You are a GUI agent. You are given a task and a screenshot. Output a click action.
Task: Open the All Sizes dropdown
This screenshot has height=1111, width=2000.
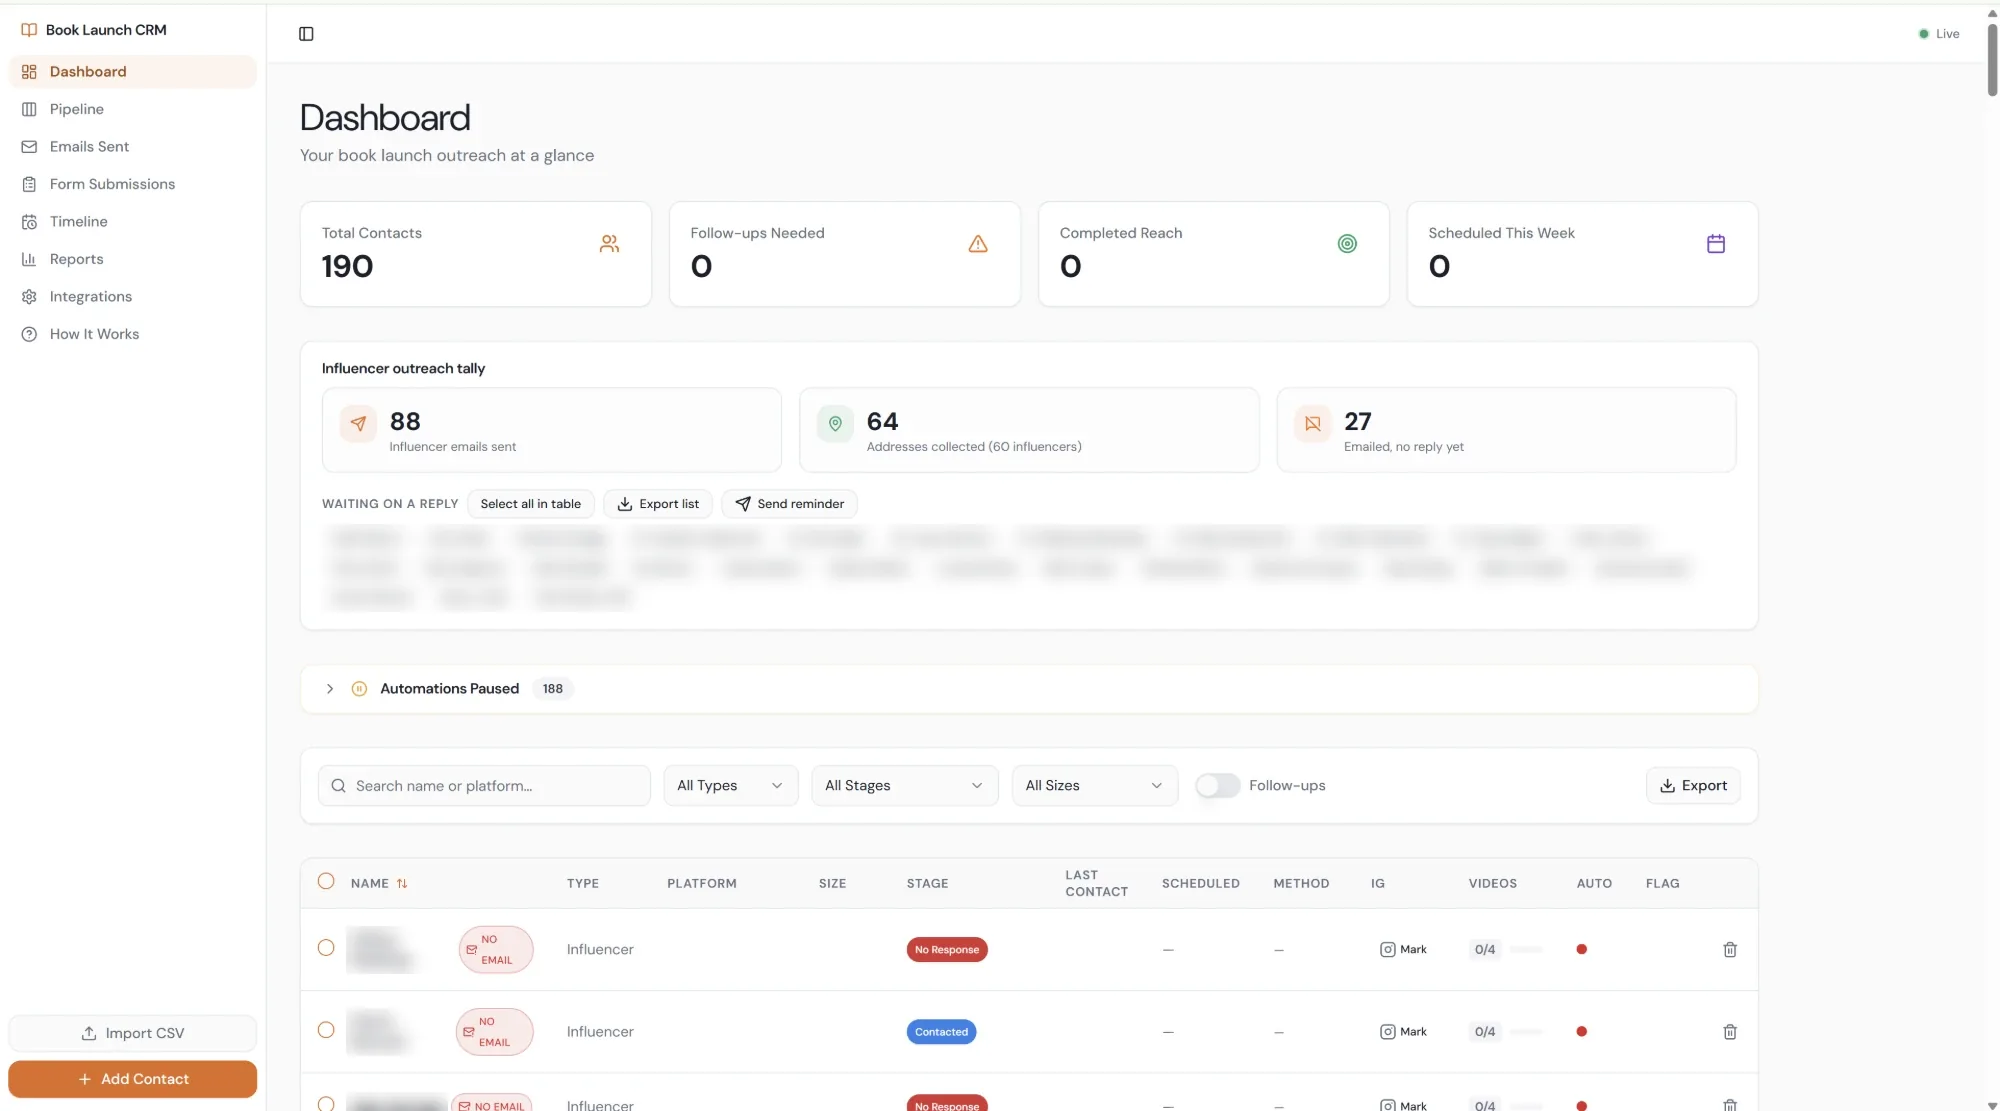click(1094, 786)
